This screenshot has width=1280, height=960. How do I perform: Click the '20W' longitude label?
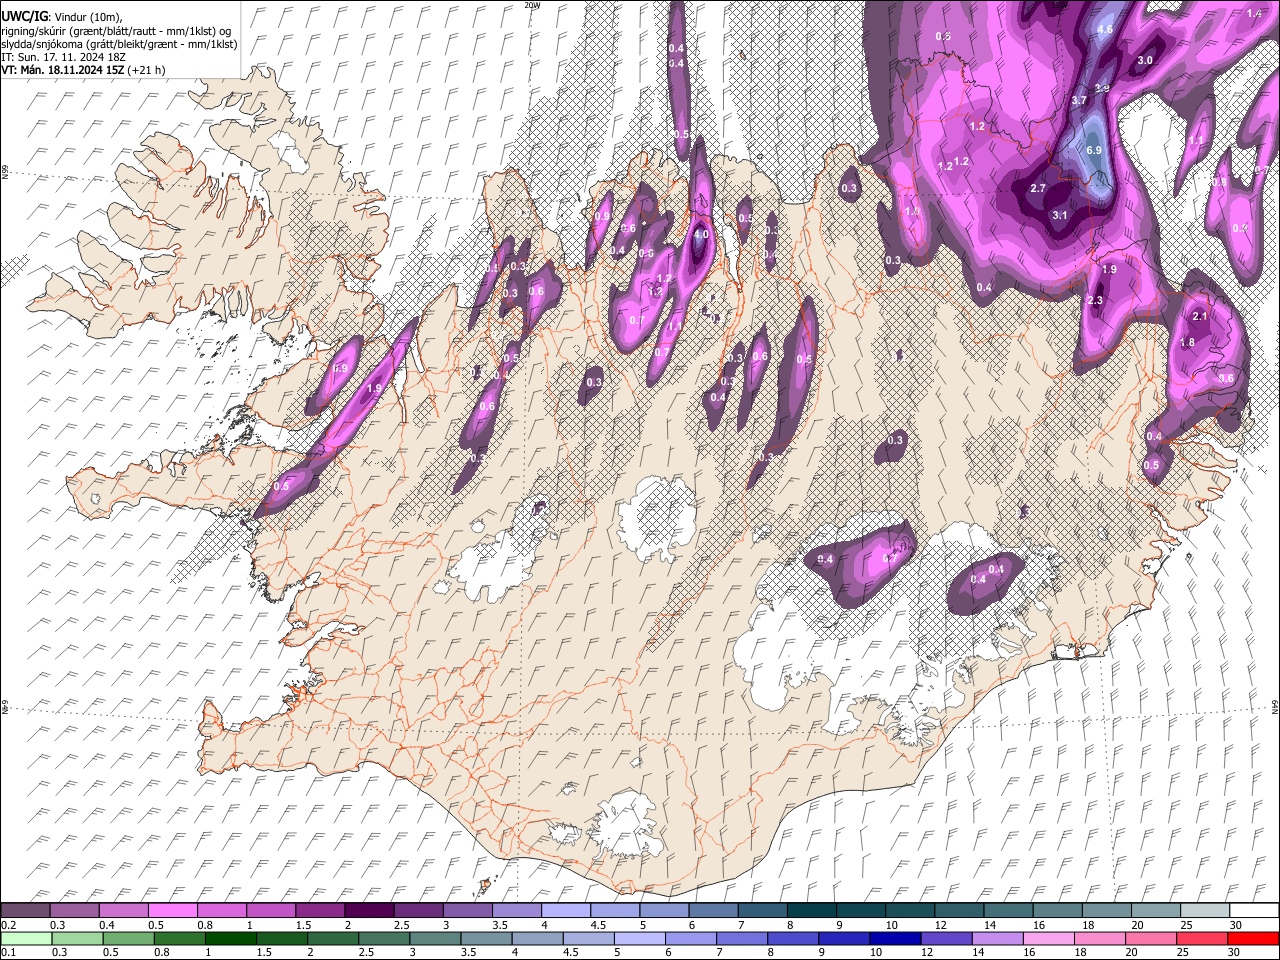[x=533, y=4]
